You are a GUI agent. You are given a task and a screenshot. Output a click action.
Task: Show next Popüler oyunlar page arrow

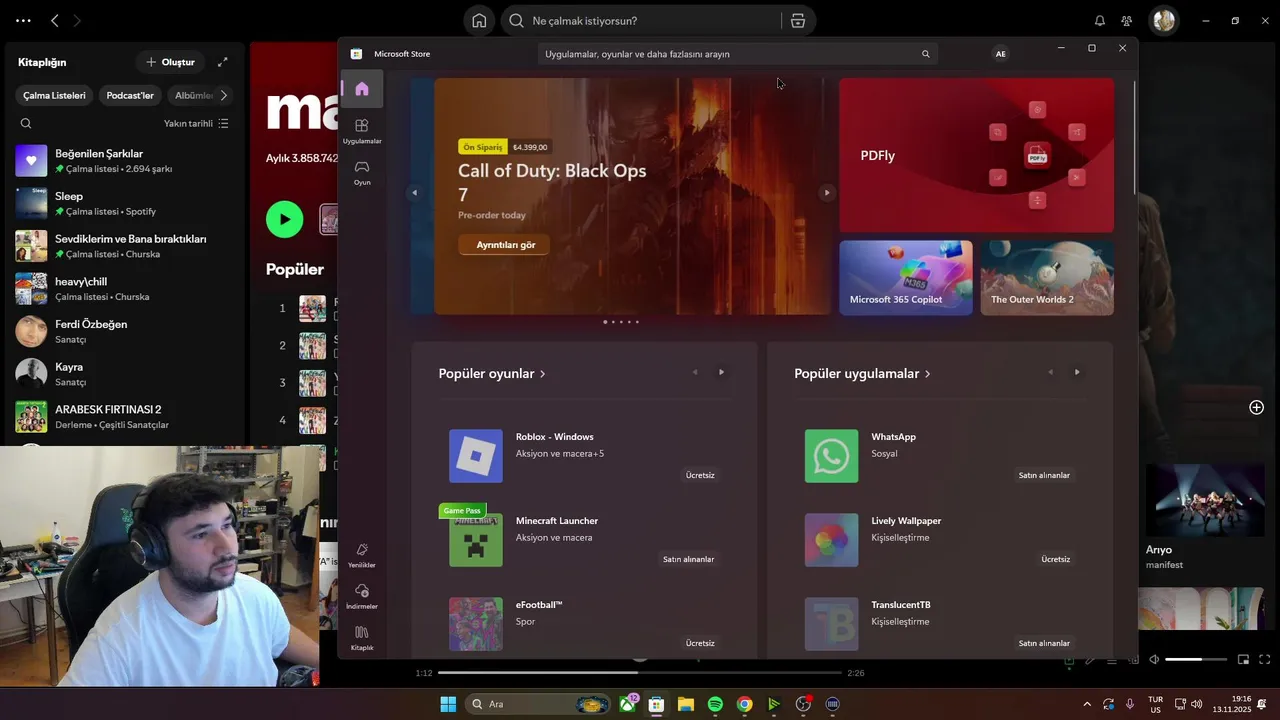(x=721, y=372)
